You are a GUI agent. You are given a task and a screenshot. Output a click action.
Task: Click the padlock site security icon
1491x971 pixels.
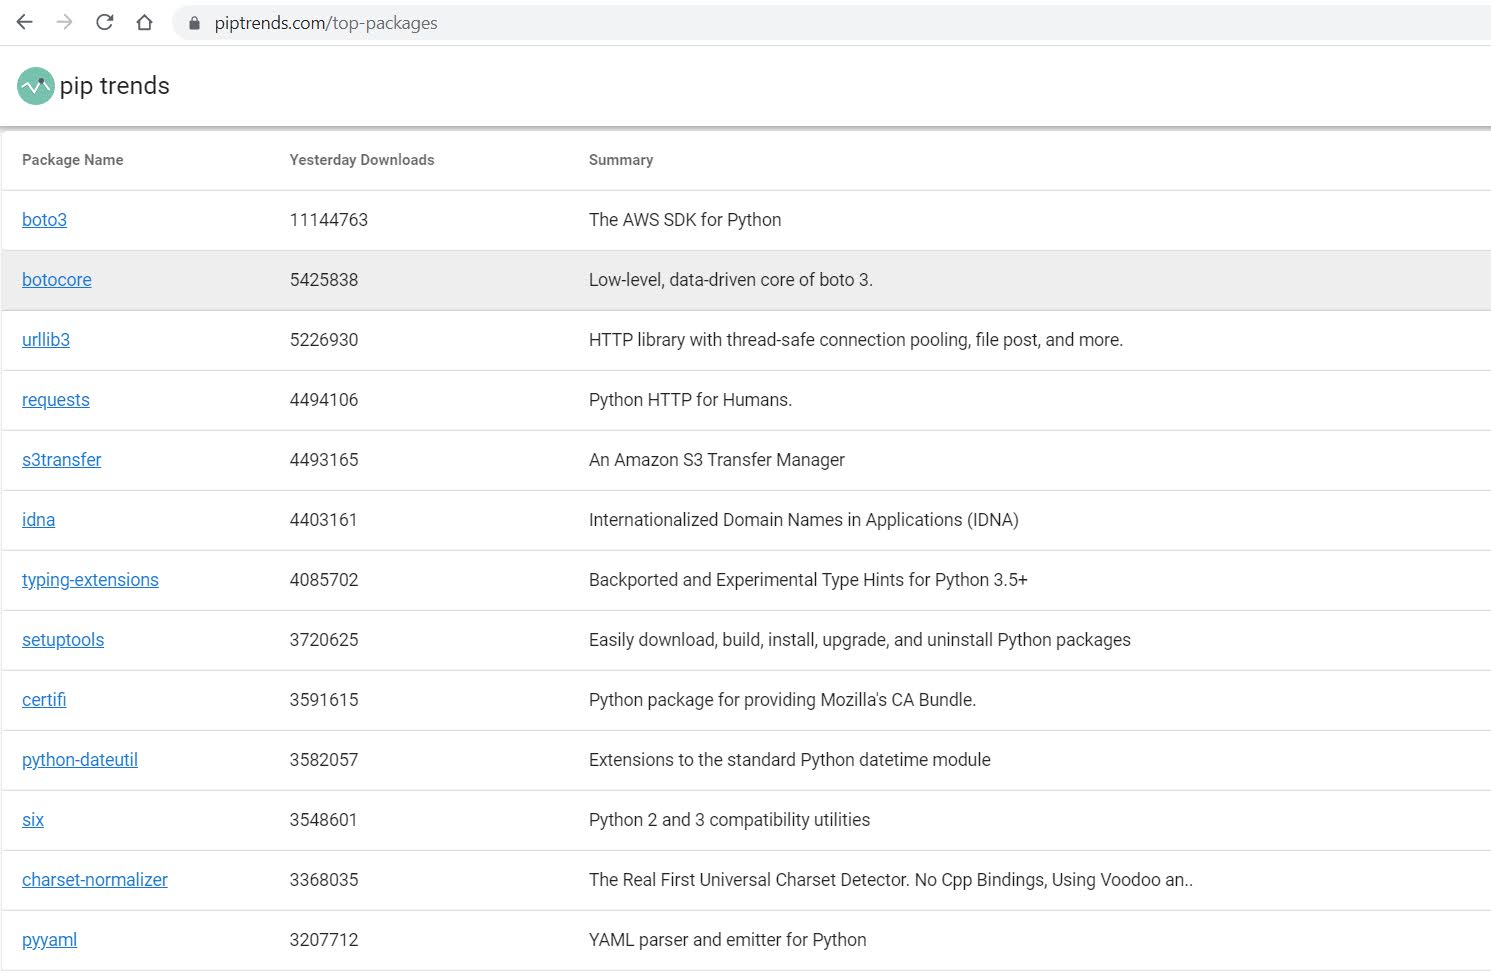pos(194,23)
